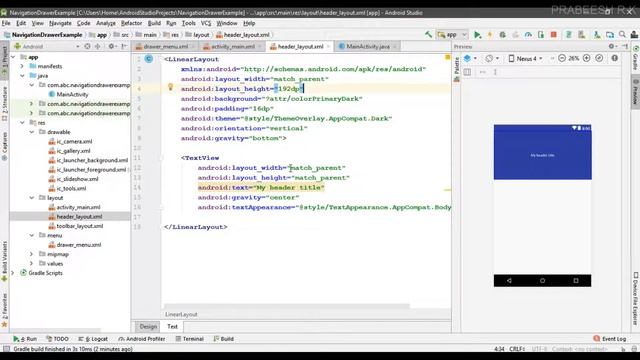Open the Android Profiler button
Screen dimensions: 640x360
point(142,339)
